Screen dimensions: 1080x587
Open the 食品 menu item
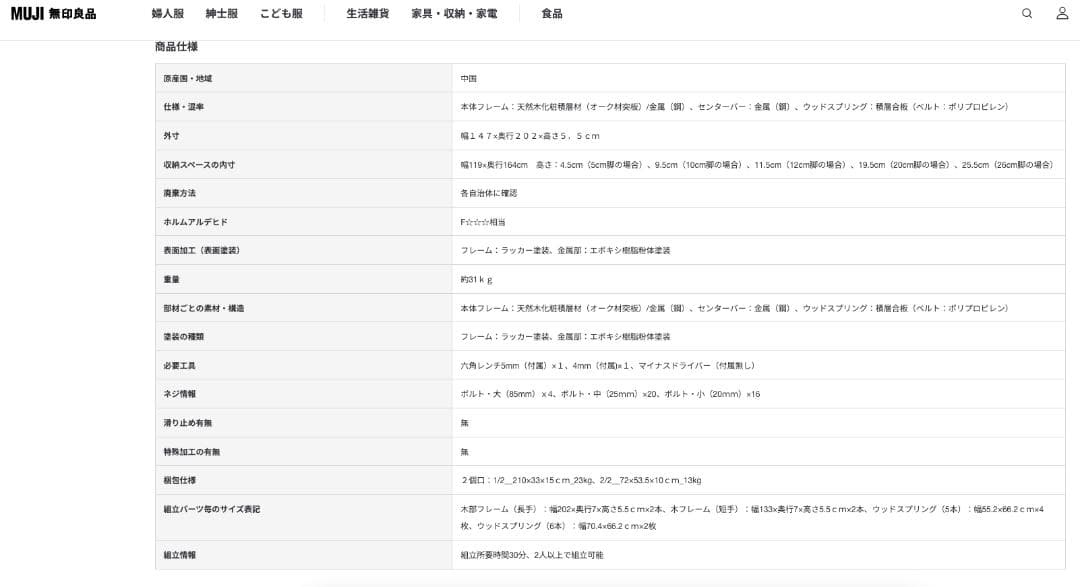[x=551, y=14]
